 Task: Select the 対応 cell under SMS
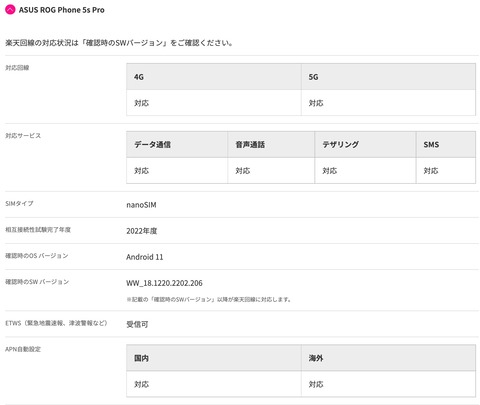coord(446,170)
